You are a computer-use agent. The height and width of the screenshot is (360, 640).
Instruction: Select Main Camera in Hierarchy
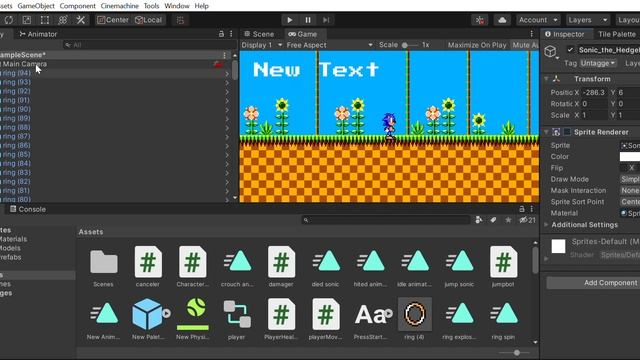24,64
